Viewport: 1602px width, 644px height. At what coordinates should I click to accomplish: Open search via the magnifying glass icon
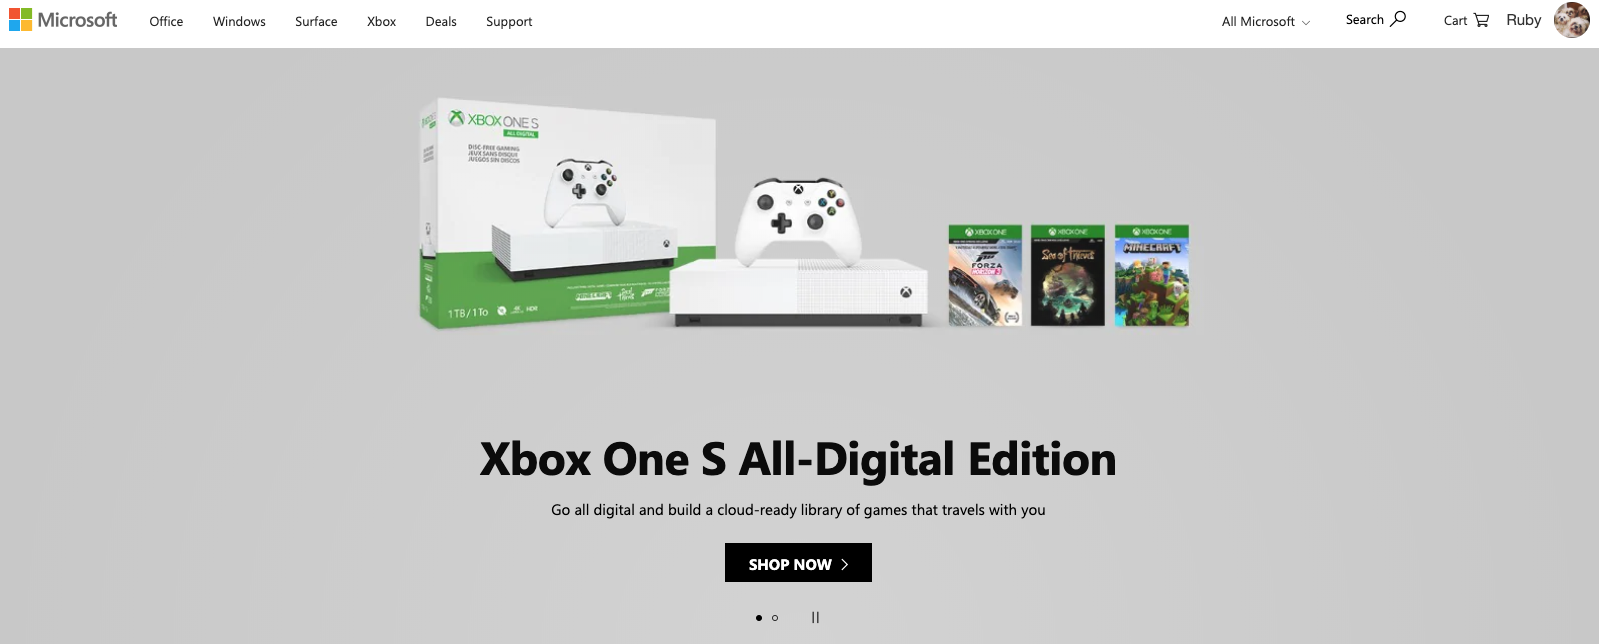click(1398, 19)
